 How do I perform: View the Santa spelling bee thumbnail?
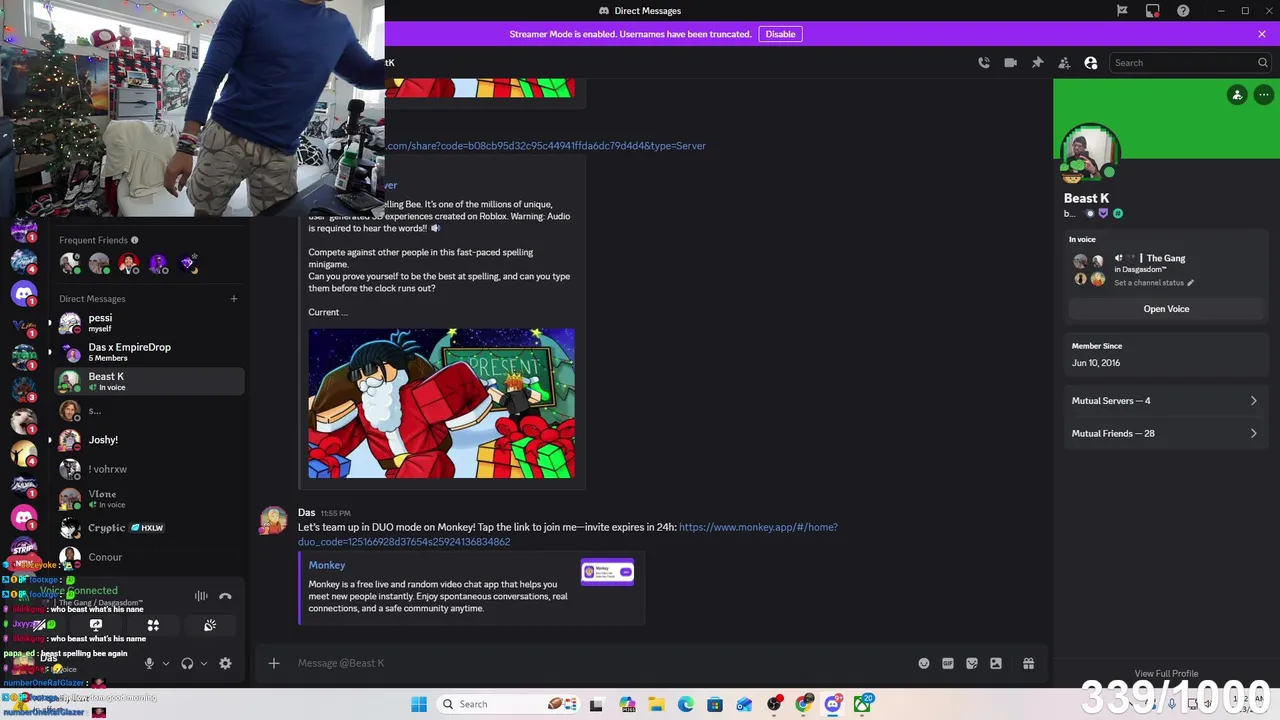click(x=441, y=403)
